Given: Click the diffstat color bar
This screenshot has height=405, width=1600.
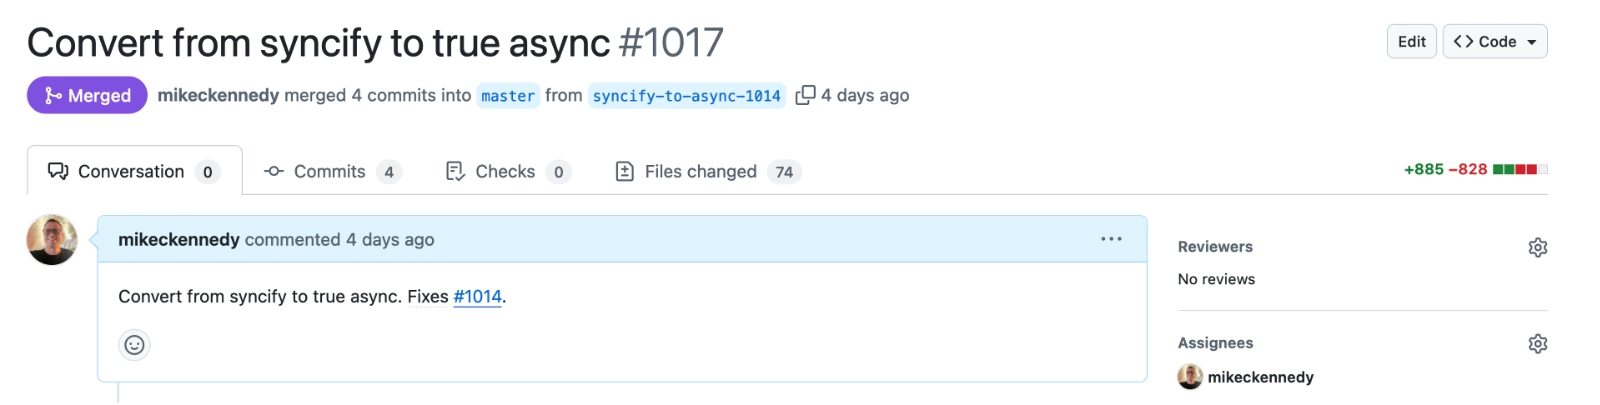Looking at the screenshot, I should 1519,169.
